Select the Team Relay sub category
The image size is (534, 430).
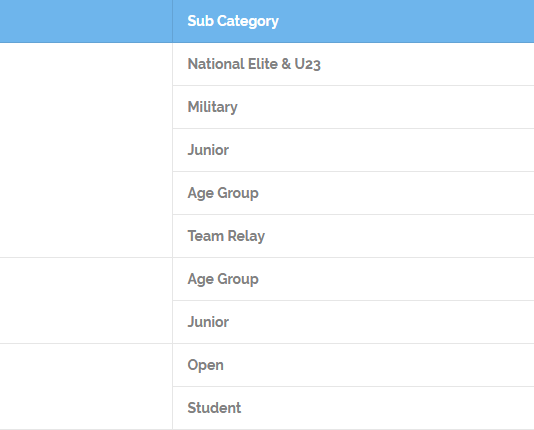(353, 236)
